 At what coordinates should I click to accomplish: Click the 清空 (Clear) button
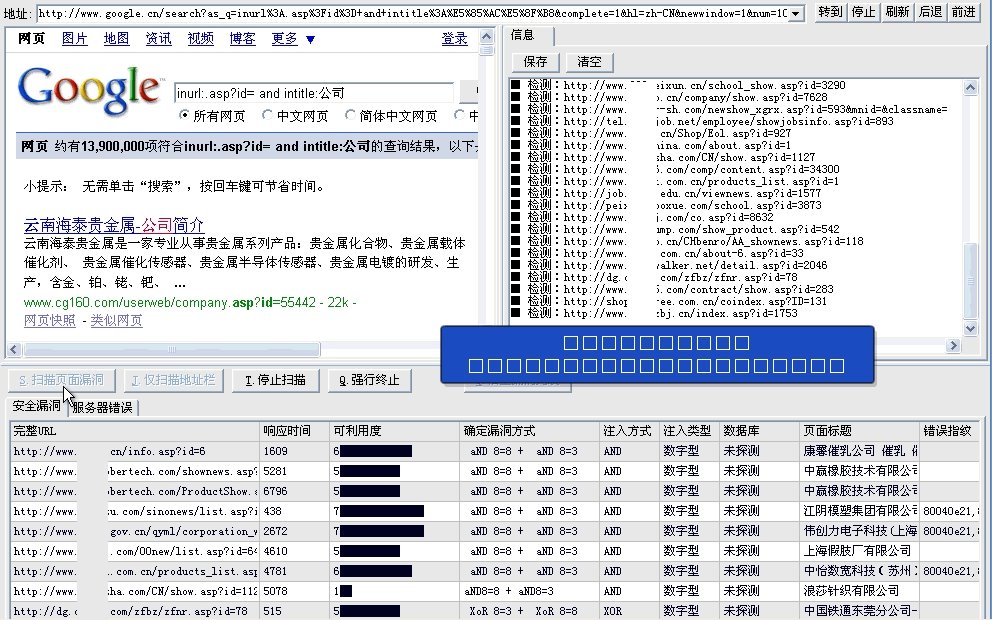589,62
